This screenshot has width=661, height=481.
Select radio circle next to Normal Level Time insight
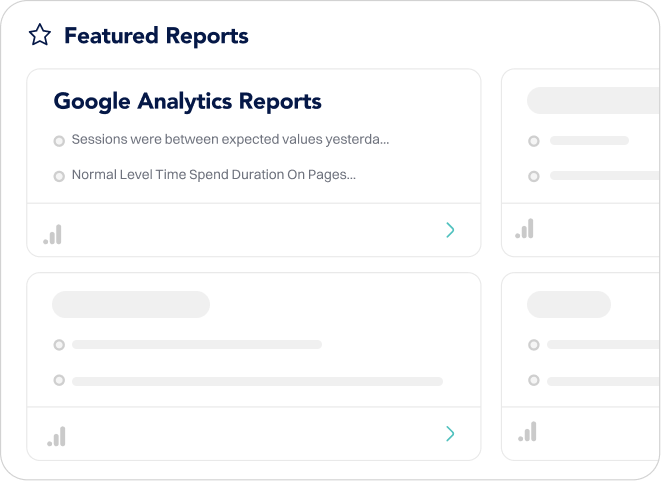tap(59, 176)
